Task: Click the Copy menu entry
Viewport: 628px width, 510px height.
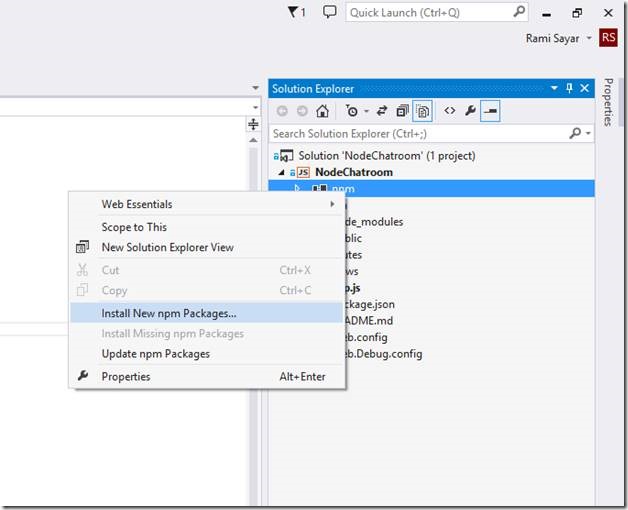Action: [207, 290]
